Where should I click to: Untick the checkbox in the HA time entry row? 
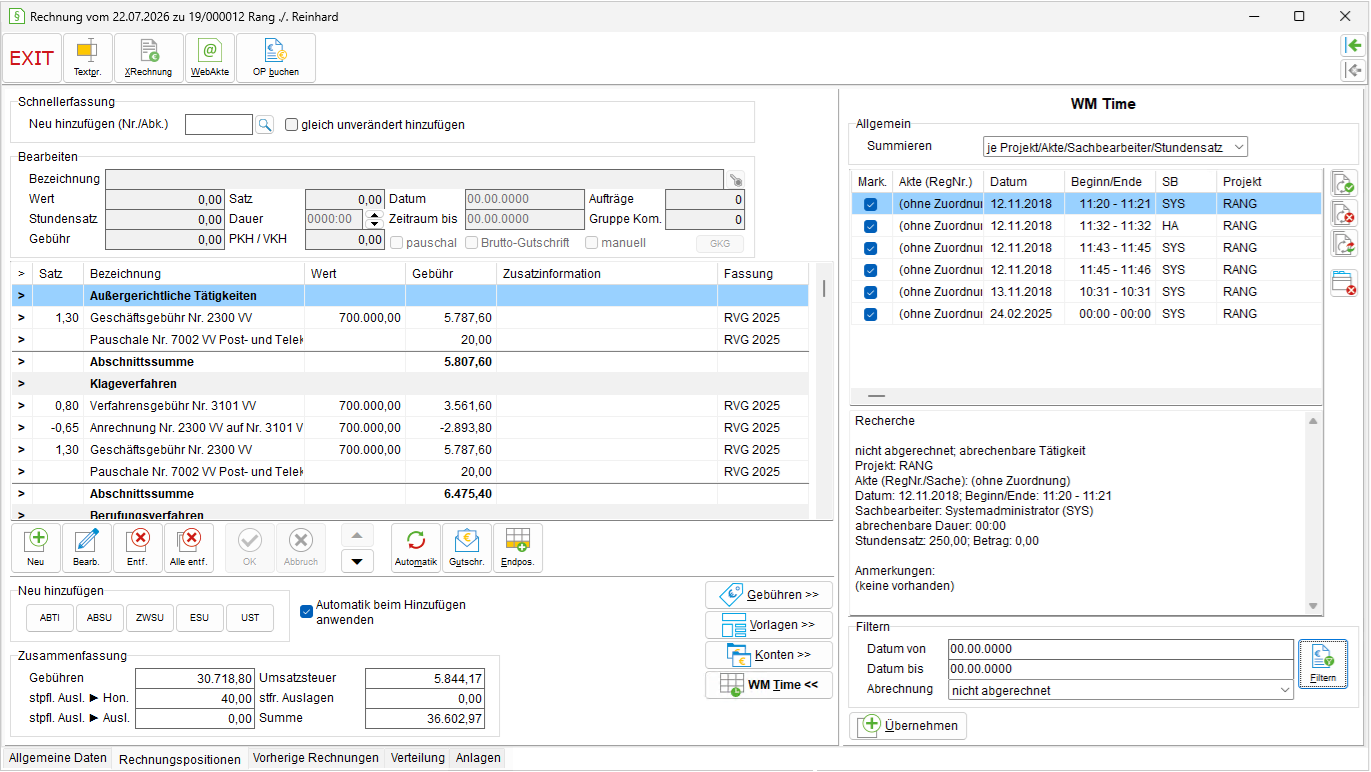(x=870, y=226)
